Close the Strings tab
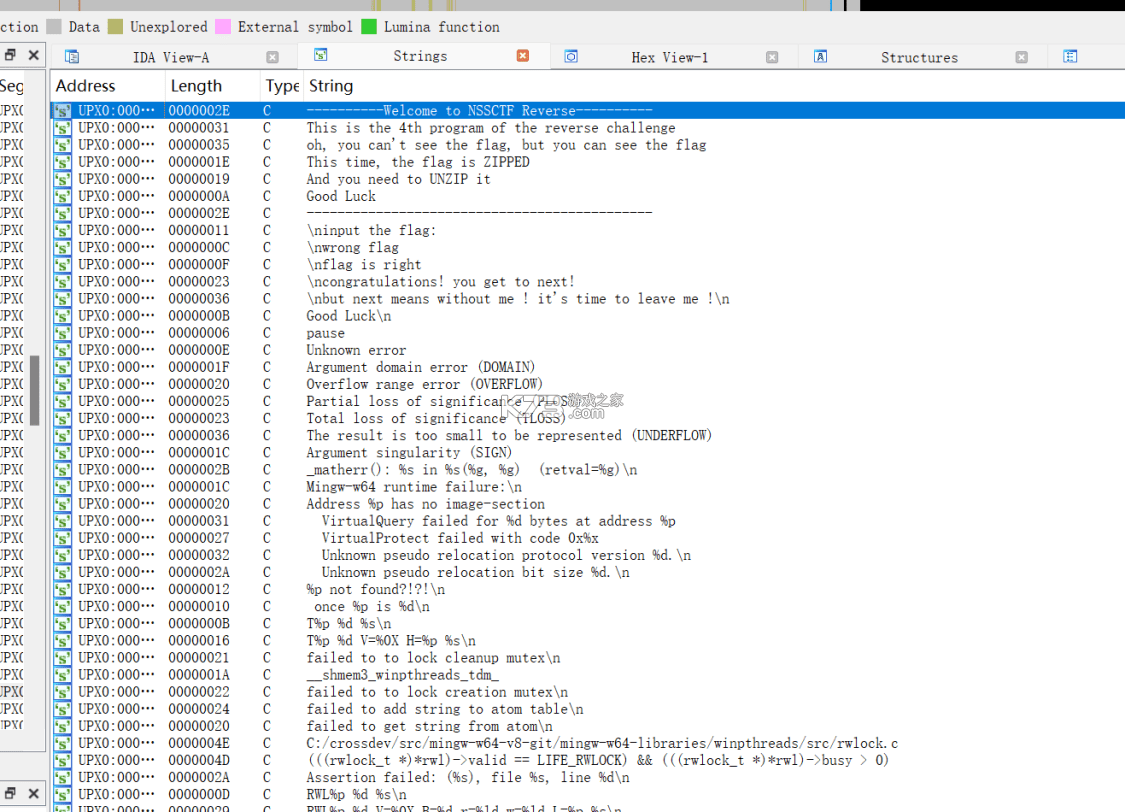 coord(523,55)
